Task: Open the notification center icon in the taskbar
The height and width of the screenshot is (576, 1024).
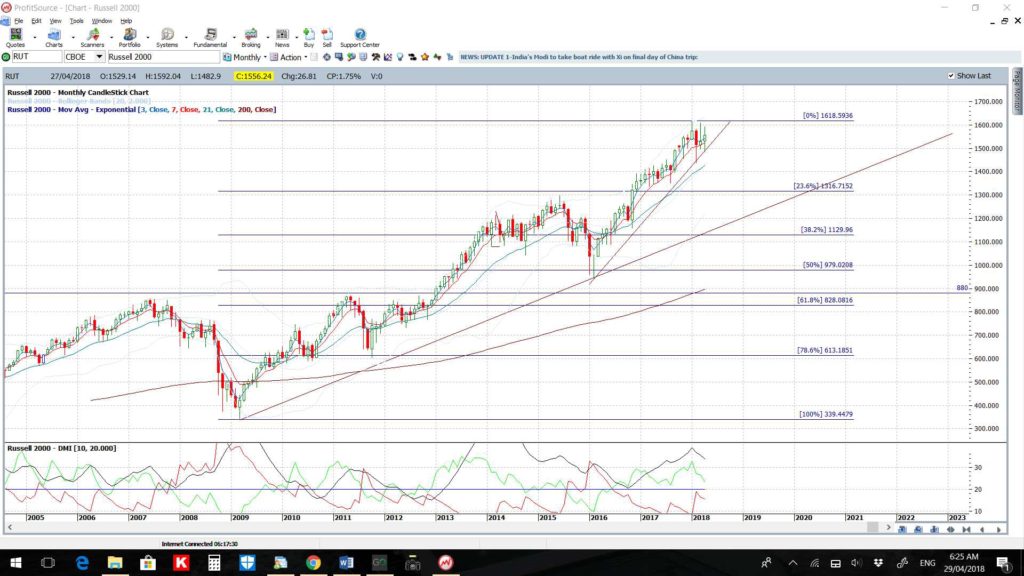Action: point(1002,562)
